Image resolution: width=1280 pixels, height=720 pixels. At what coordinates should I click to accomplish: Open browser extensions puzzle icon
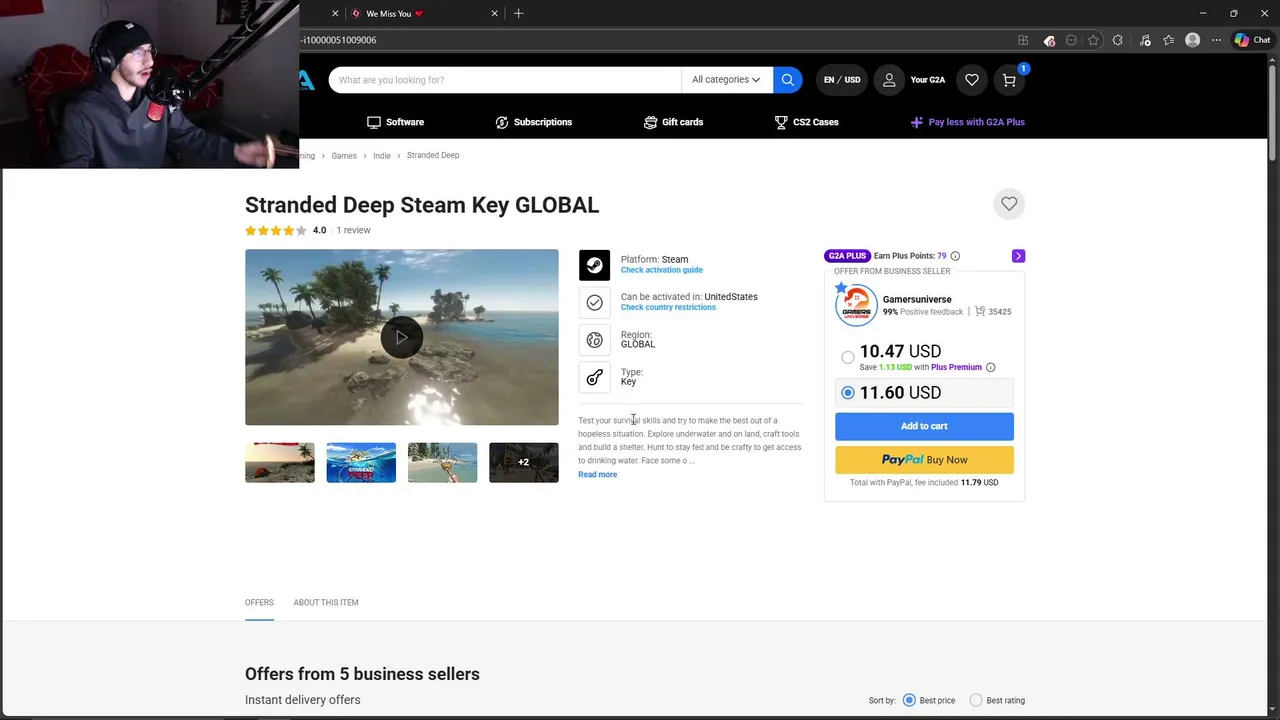1118,40
